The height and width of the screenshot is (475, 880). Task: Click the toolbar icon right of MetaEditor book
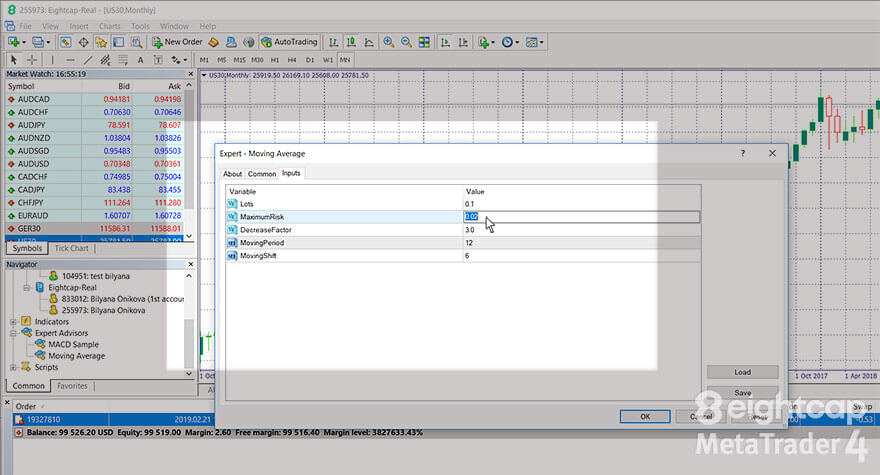pyautogui.click(x=231, y=42)
